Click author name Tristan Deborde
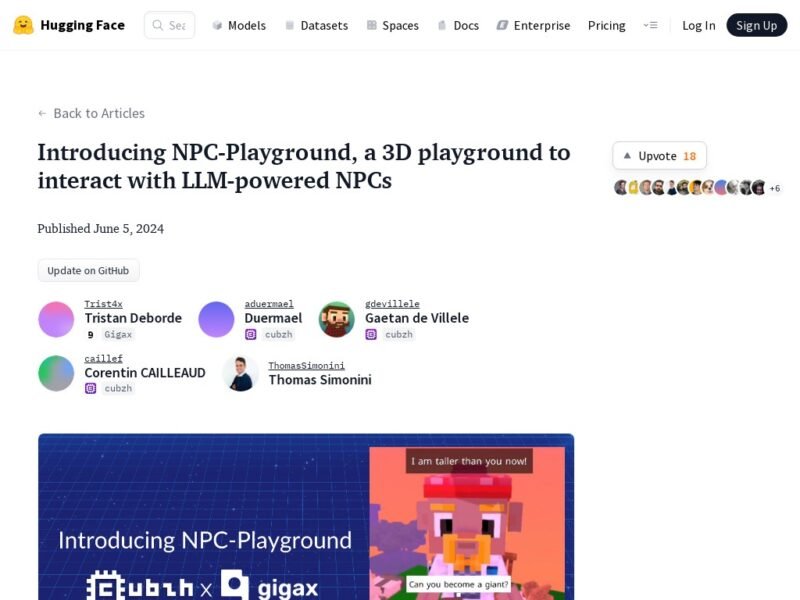The height and width of the screenshot is (600, 800). 133,318
